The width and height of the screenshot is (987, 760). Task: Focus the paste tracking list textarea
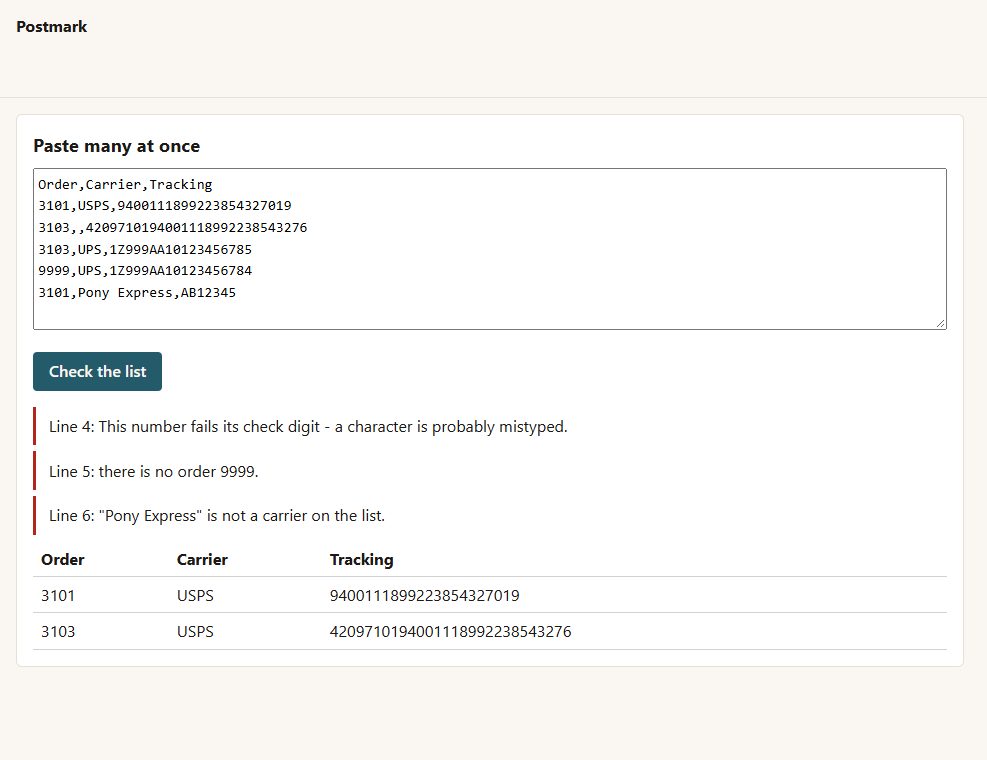point(490,249)
